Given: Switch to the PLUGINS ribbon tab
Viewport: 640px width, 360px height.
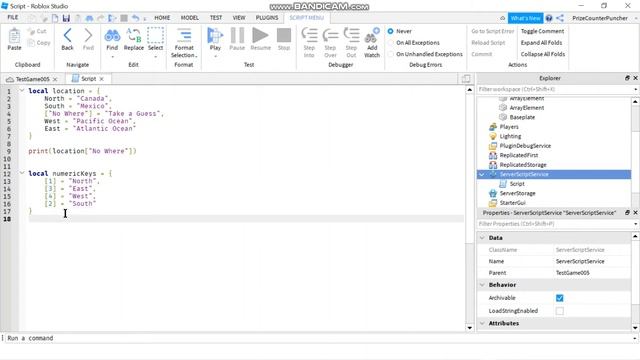Looking at the screenshot, I should click(x=267, y=18).
